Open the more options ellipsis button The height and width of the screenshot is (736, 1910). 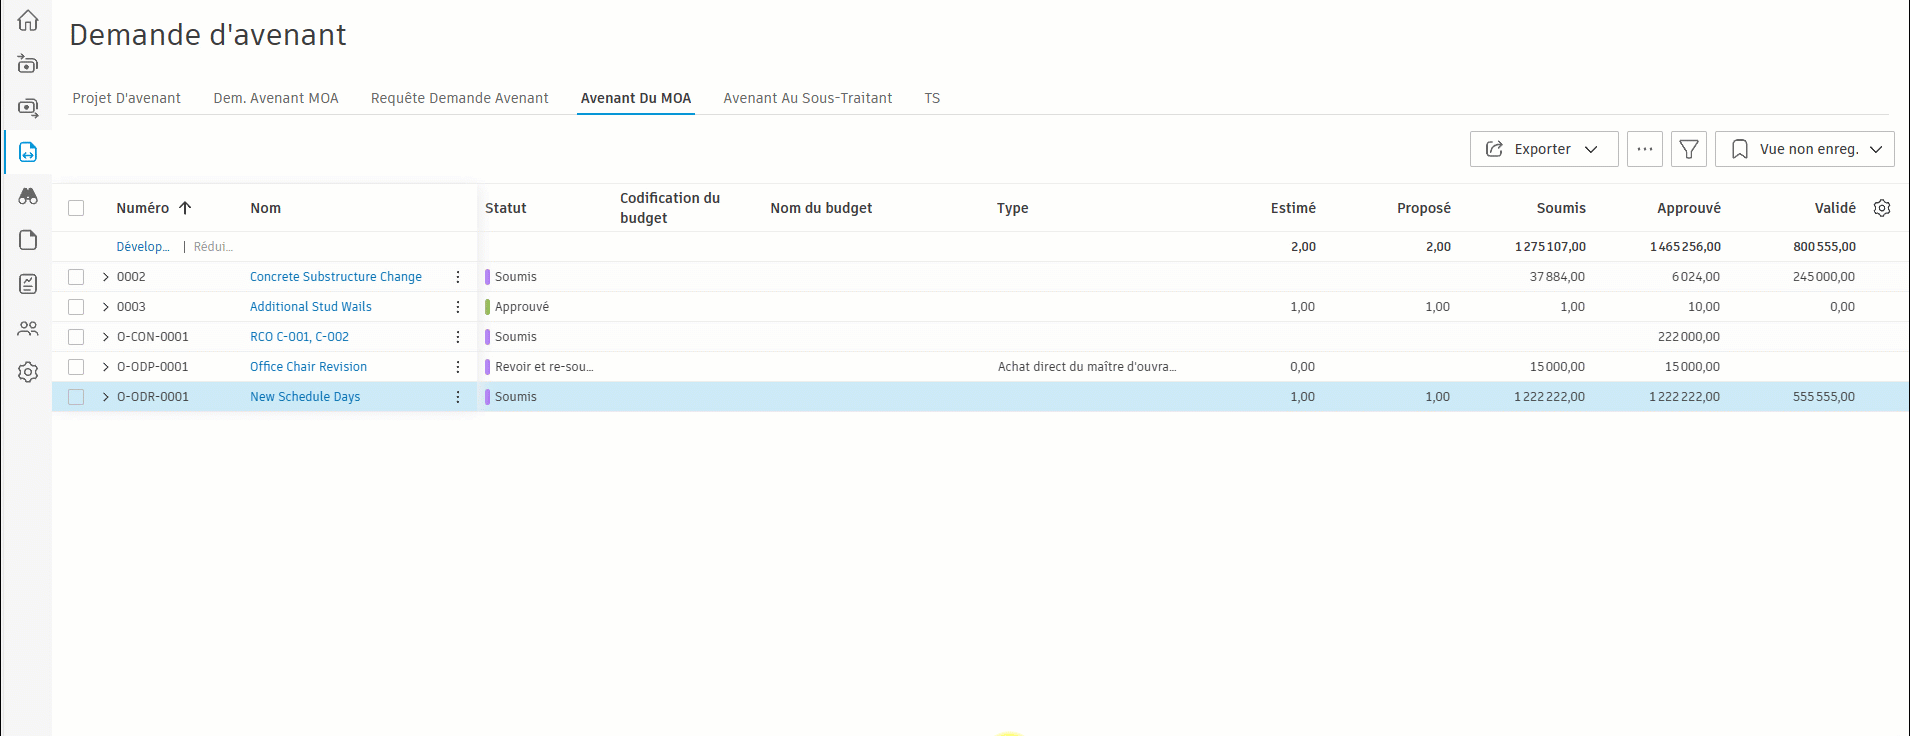(1645, 149)
